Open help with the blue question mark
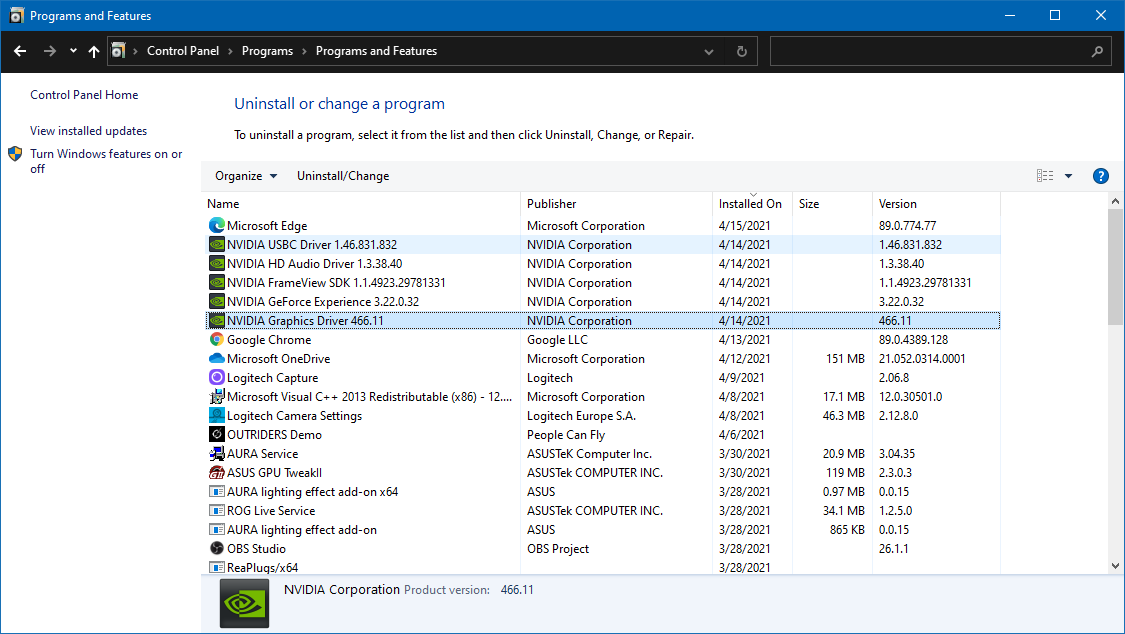 (1100, 176)
